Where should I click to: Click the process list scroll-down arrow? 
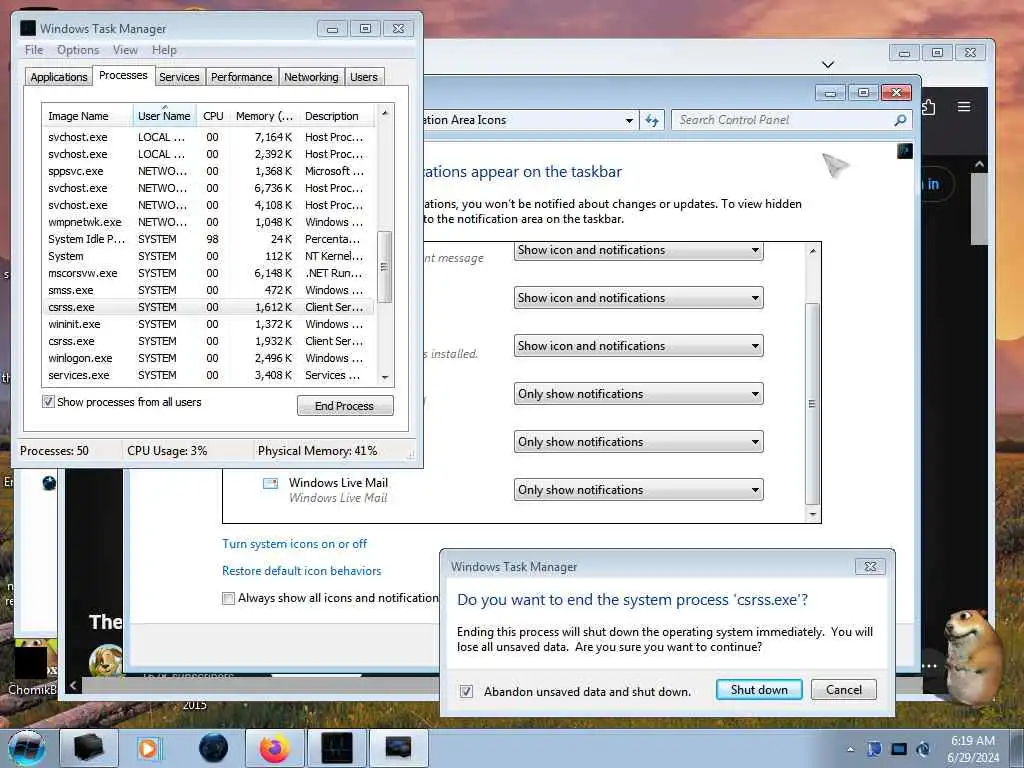[x=385, y=377]
